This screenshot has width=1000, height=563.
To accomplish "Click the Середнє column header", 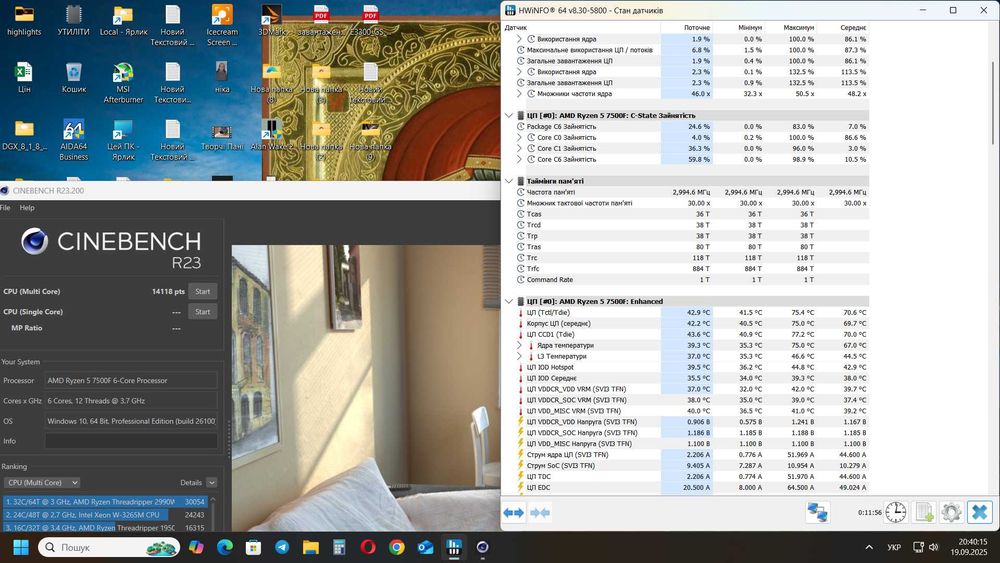I will [x=853, y=28].
